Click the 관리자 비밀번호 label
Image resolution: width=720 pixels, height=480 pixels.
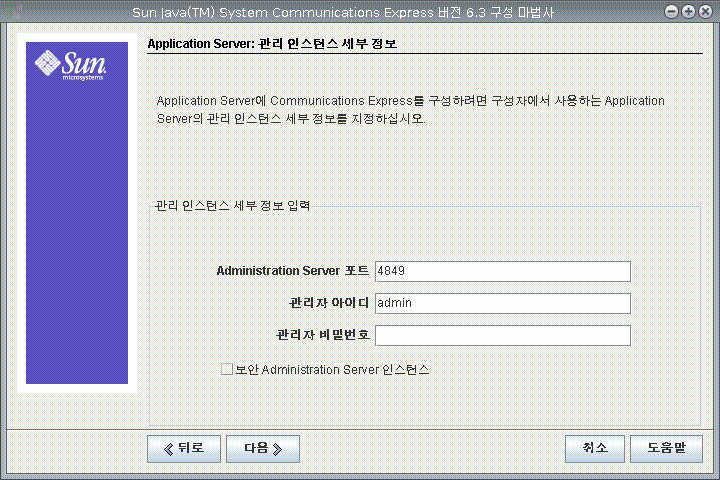[322, 335]
